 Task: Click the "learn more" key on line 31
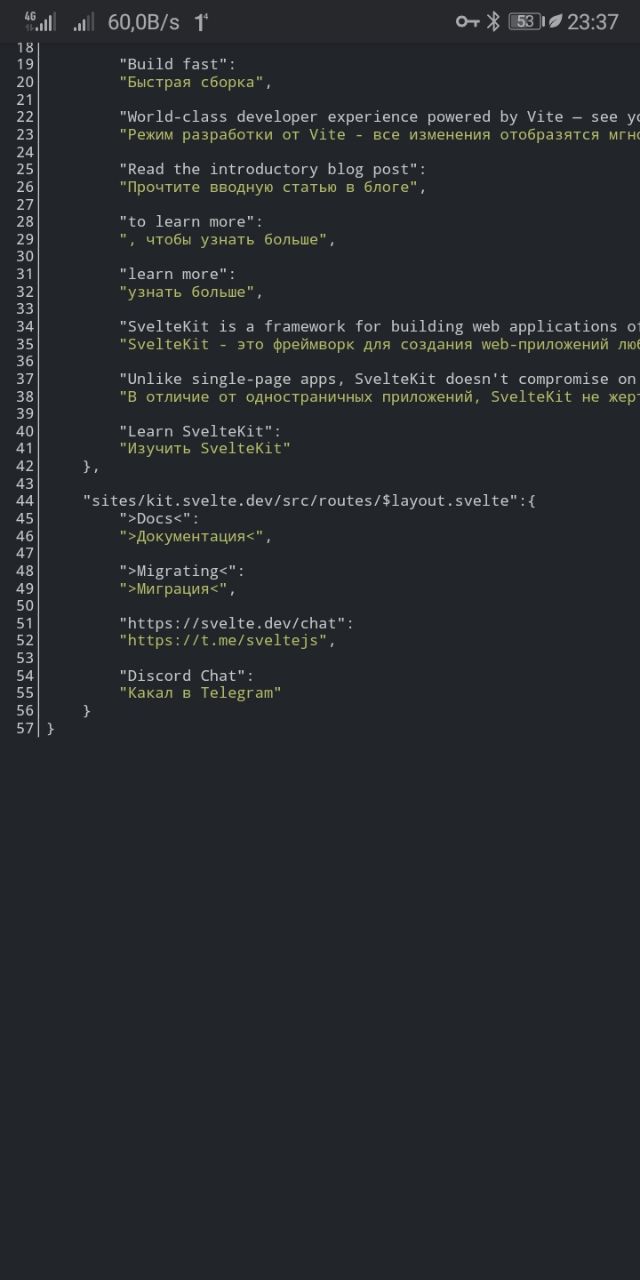(x=177, y=274)
